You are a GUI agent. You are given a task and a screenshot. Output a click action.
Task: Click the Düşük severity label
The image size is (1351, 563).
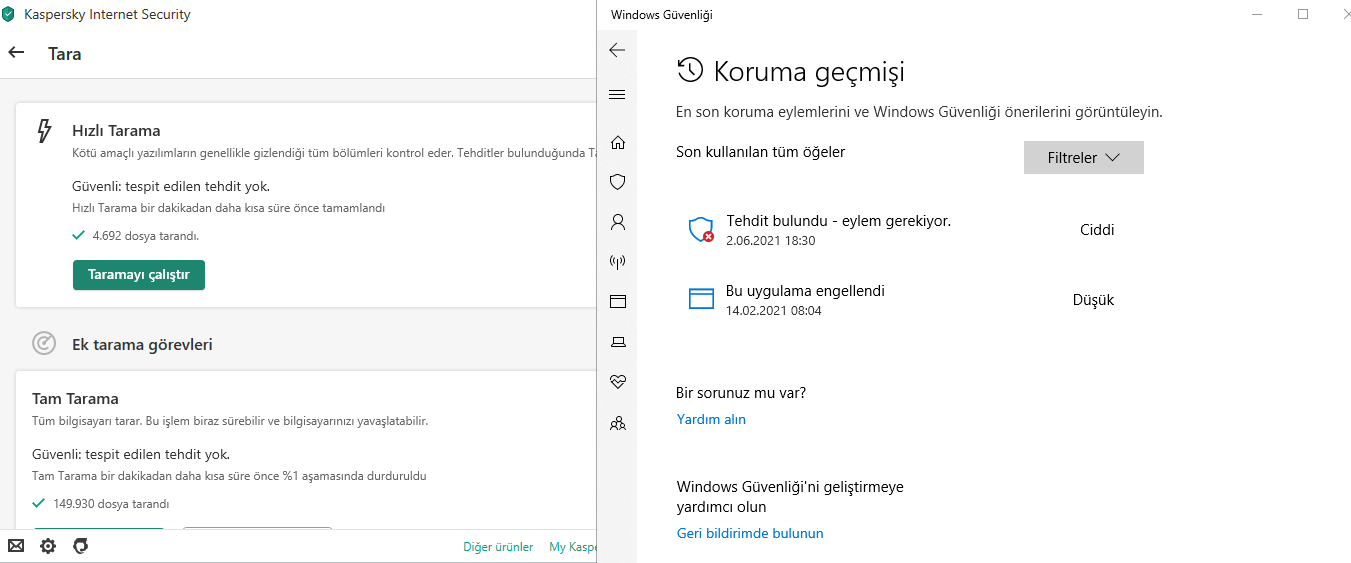click(x=1093, y=300)
